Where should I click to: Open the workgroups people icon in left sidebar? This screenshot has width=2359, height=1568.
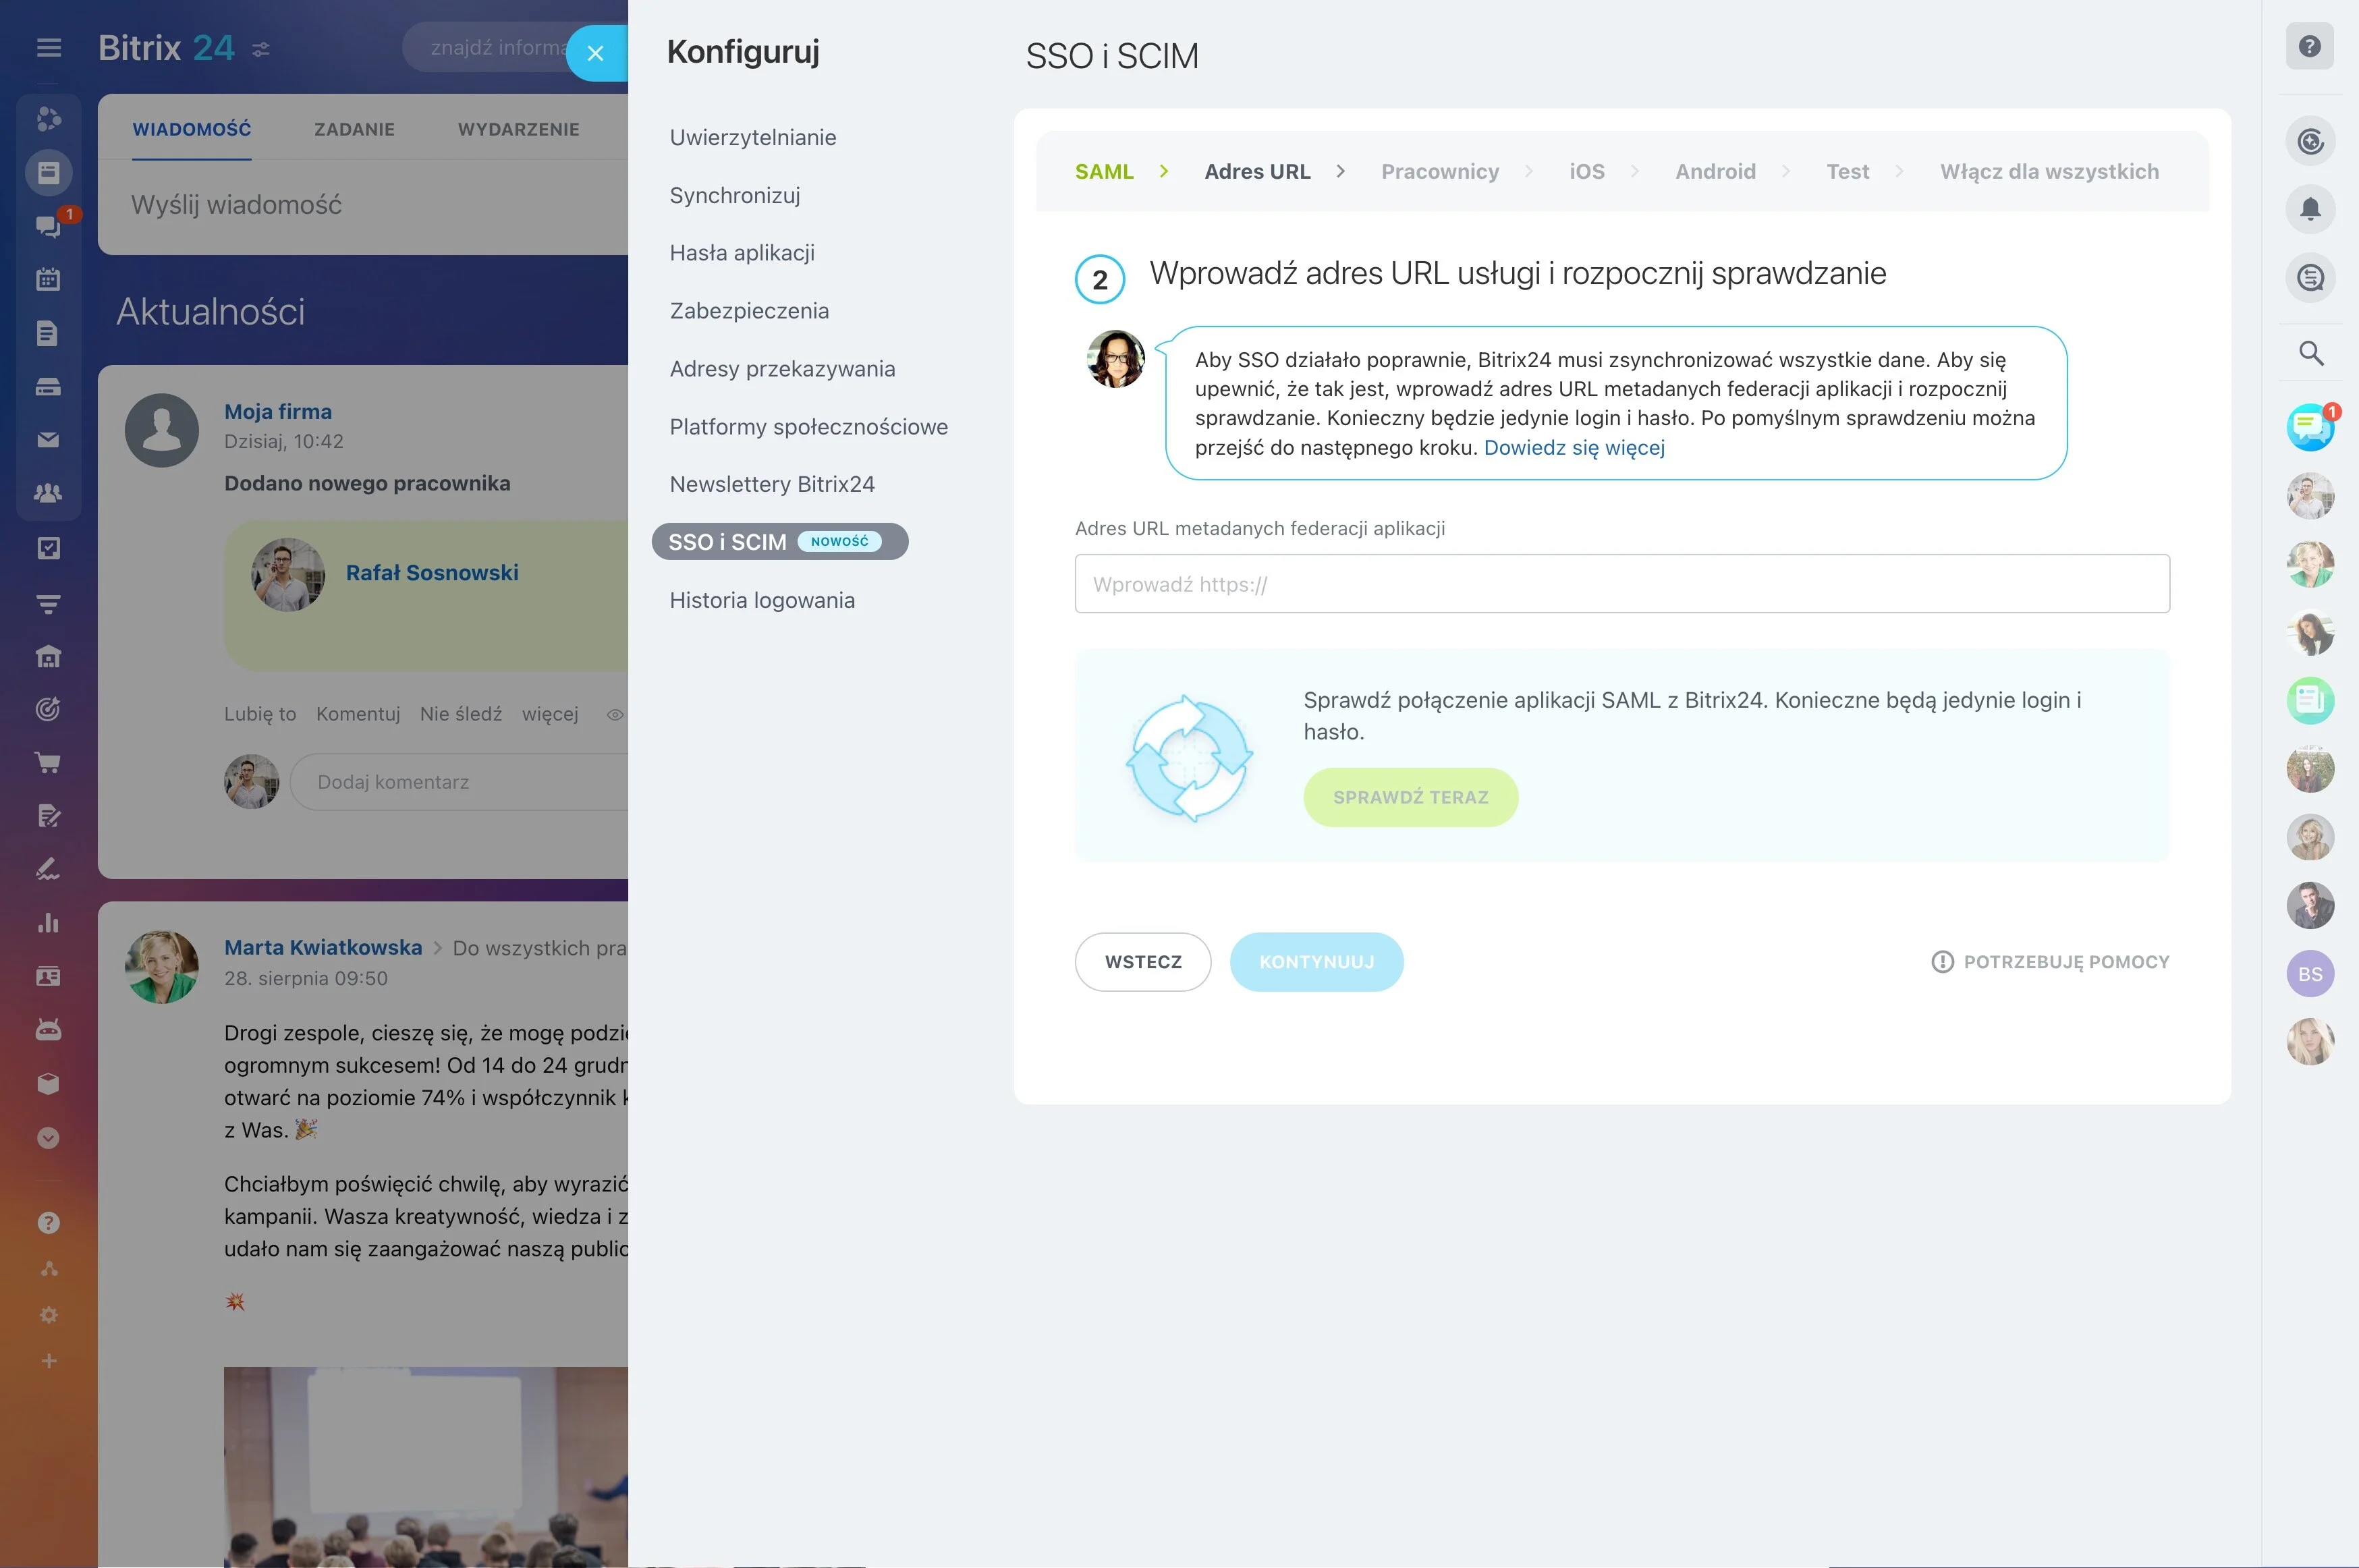click(x=48, y=493)
